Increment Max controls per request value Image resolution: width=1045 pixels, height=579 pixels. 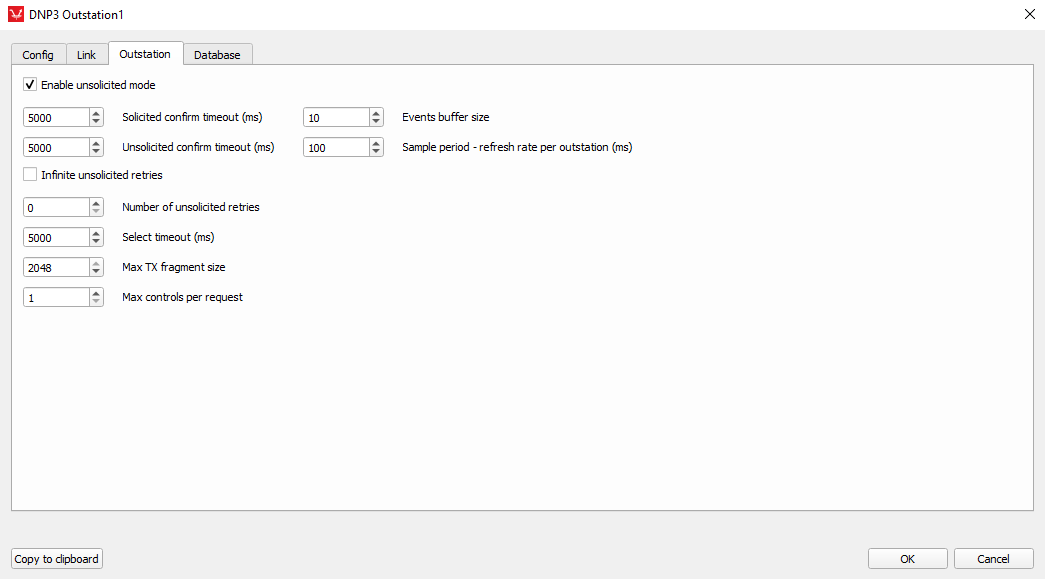coord(96,293)
